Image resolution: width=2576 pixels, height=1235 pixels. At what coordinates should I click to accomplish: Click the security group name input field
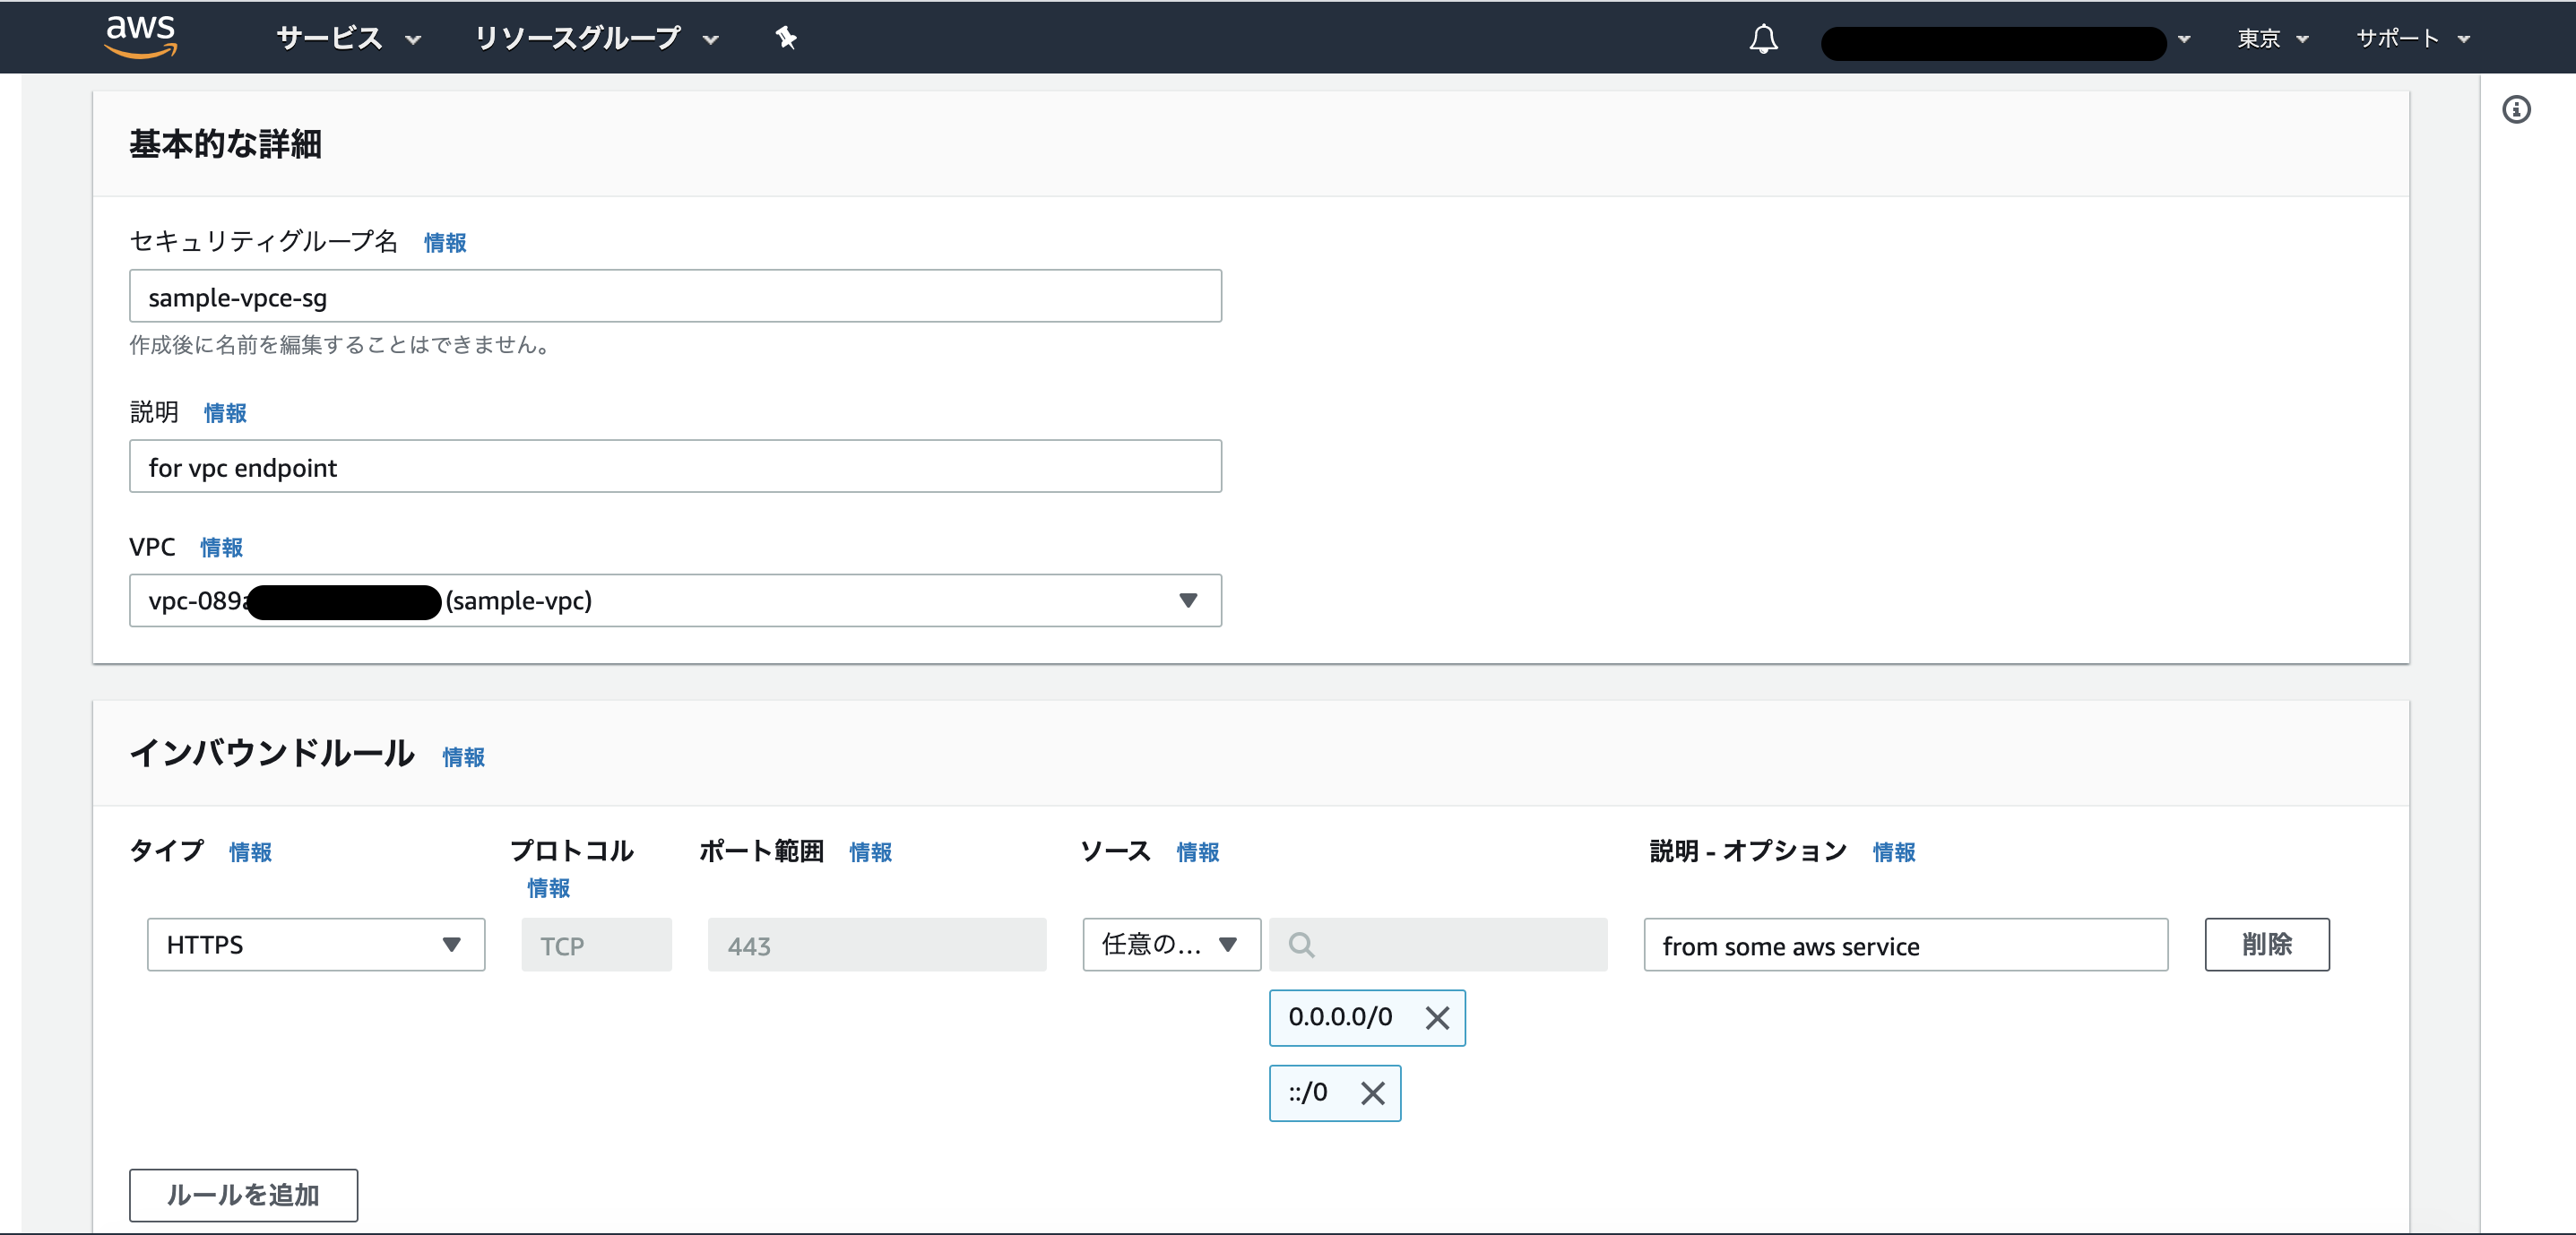click(x=675, y=297)
